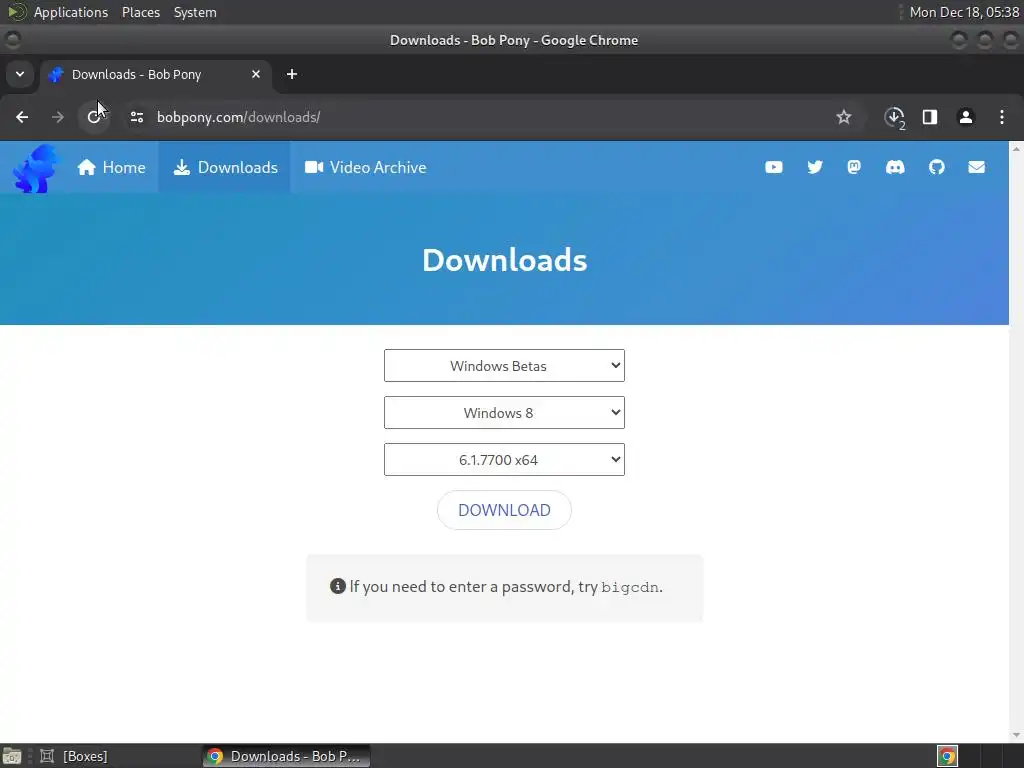Viewport: 1024px width, 768px height.
Task: Open the Discord social link icon
Action: tap(895, 167)
